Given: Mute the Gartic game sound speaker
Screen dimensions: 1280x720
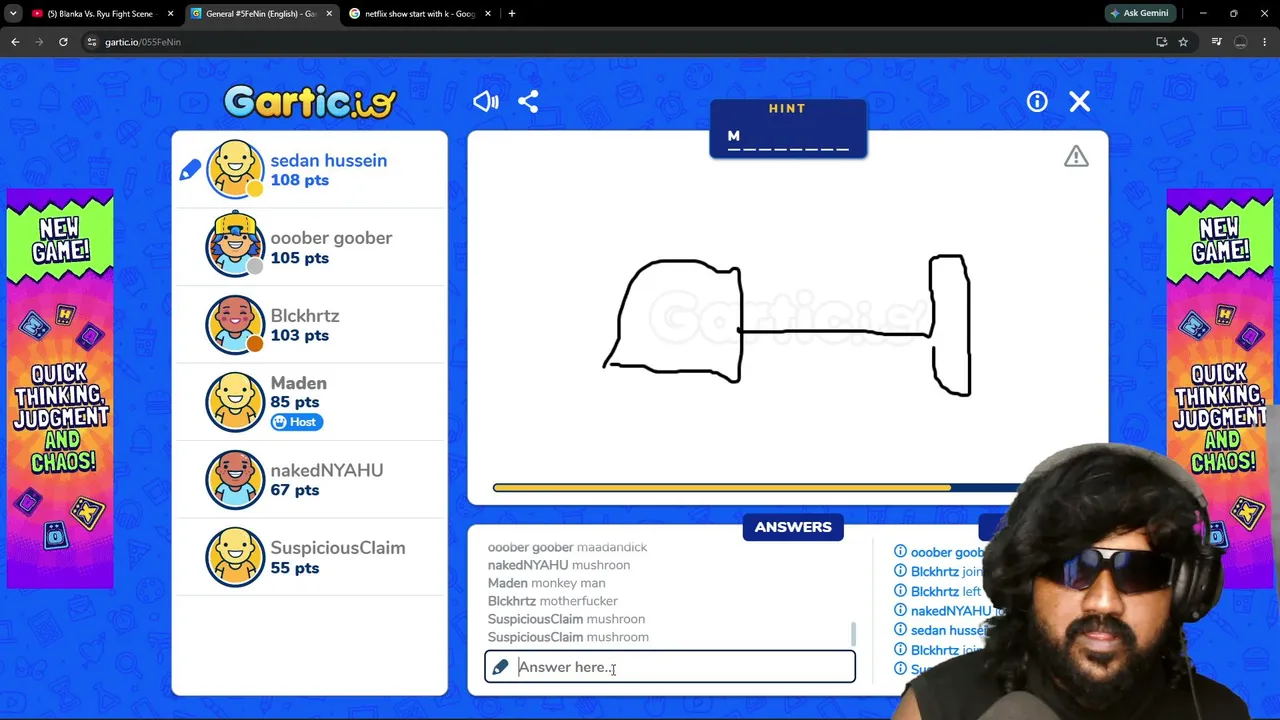Looking at the screenshot, I should click(486, 101).
